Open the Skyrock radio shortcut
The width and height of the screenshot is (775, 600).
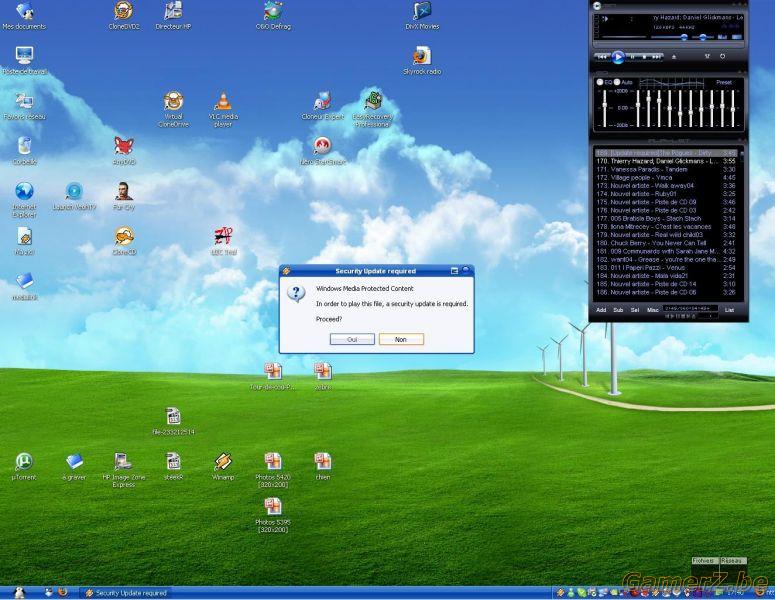(x=422, y=61)
